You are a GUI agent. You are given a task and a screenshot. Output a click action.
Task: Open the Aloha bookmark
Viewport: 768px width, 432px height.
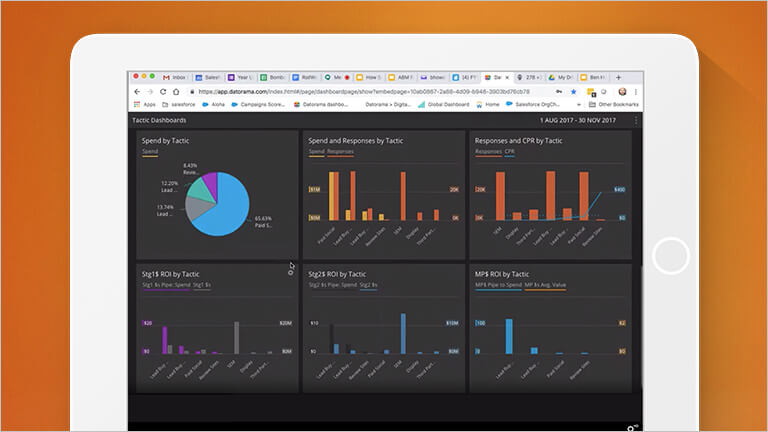point(214,104)
